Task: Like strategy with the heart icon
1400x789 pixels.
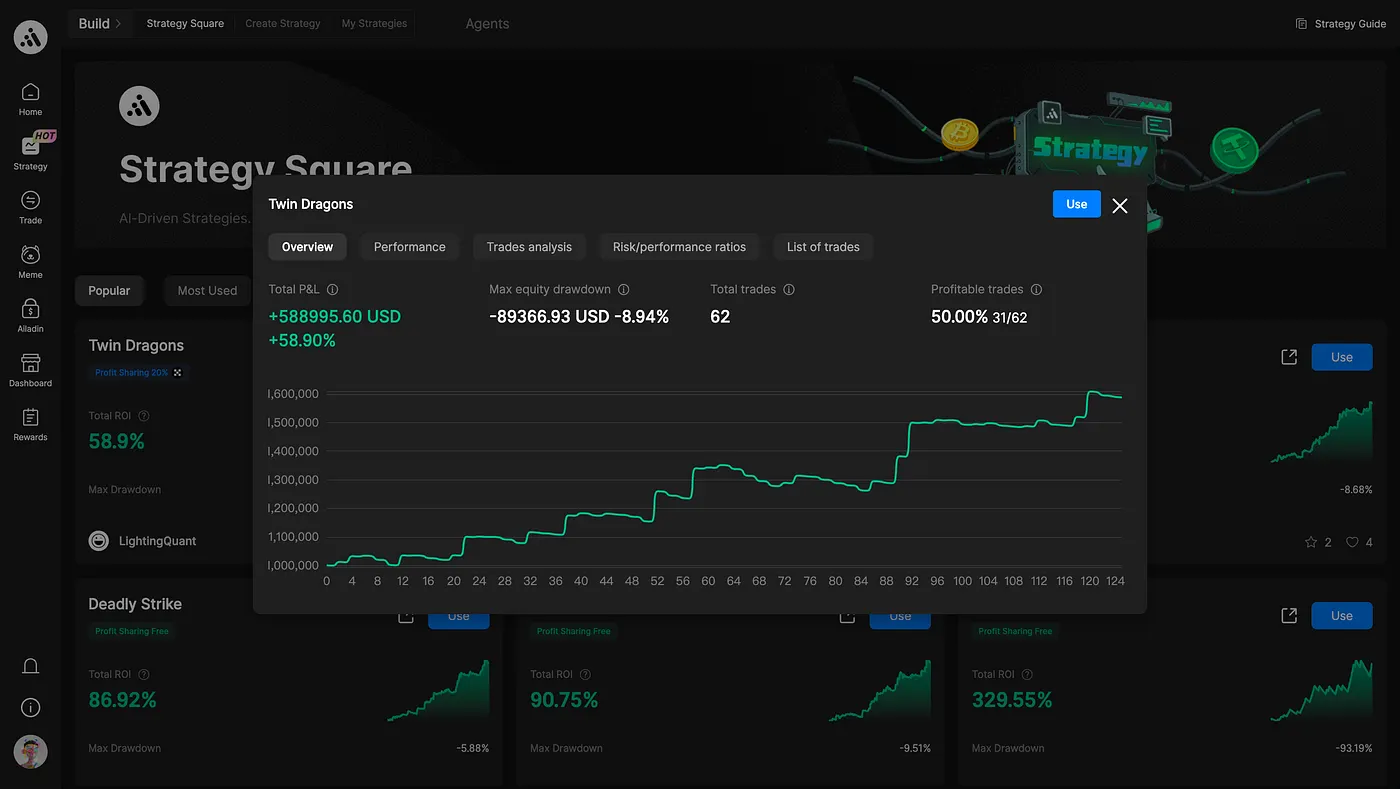Action: coord(1352,542)
